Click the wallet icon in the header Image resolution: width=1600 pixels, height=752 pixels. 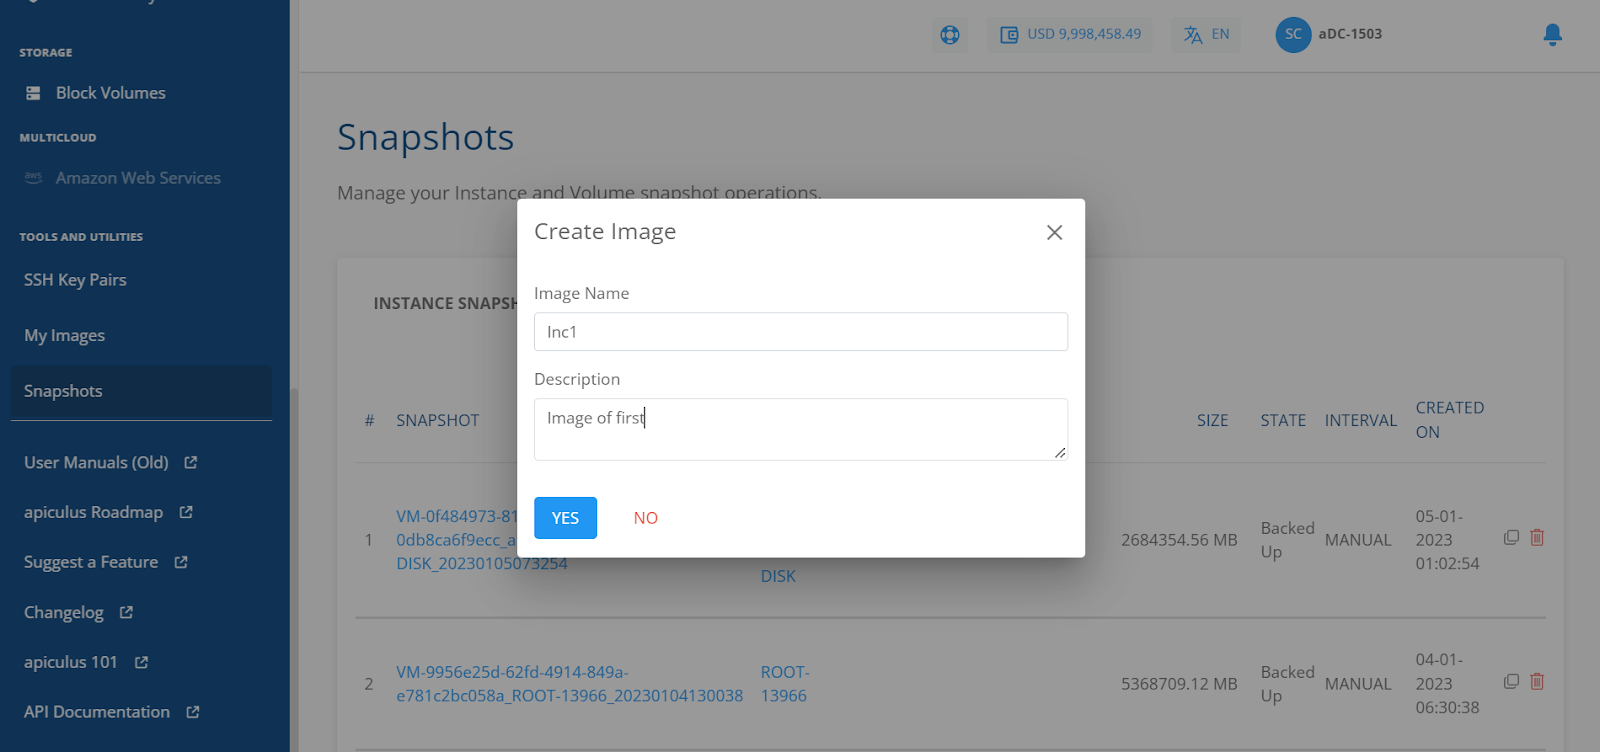(x=1009, y=35)
